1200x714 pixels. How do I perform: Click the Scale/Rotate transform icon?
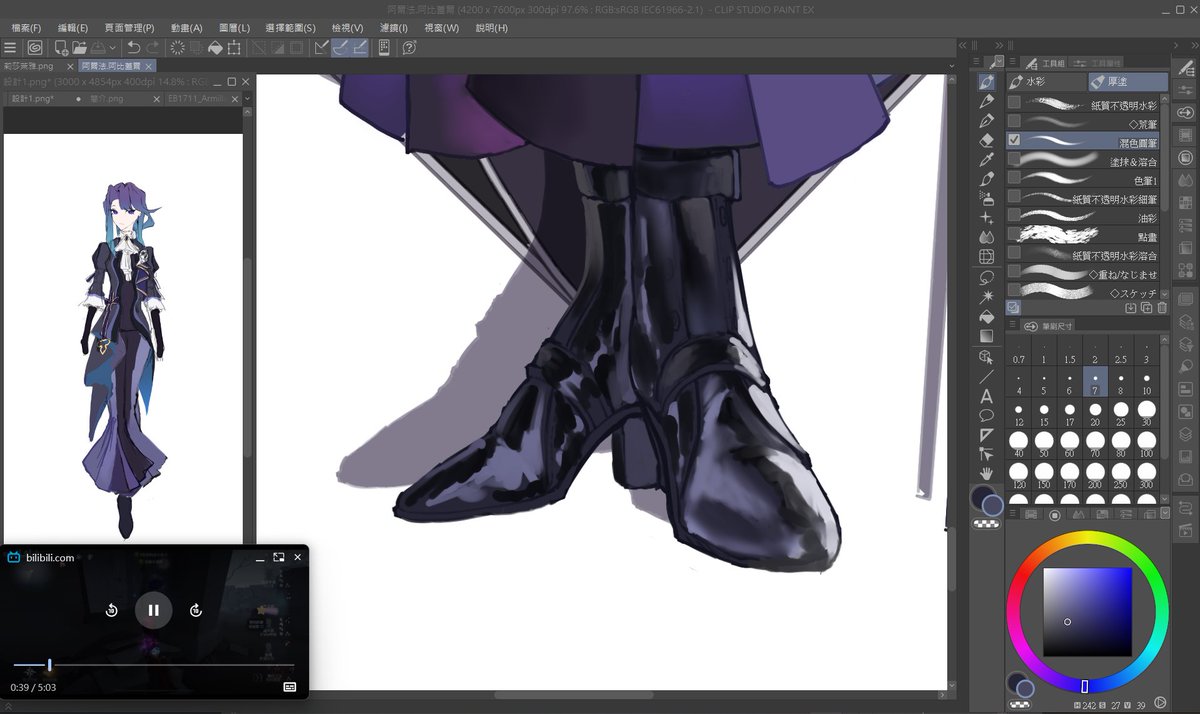point(234,47)
